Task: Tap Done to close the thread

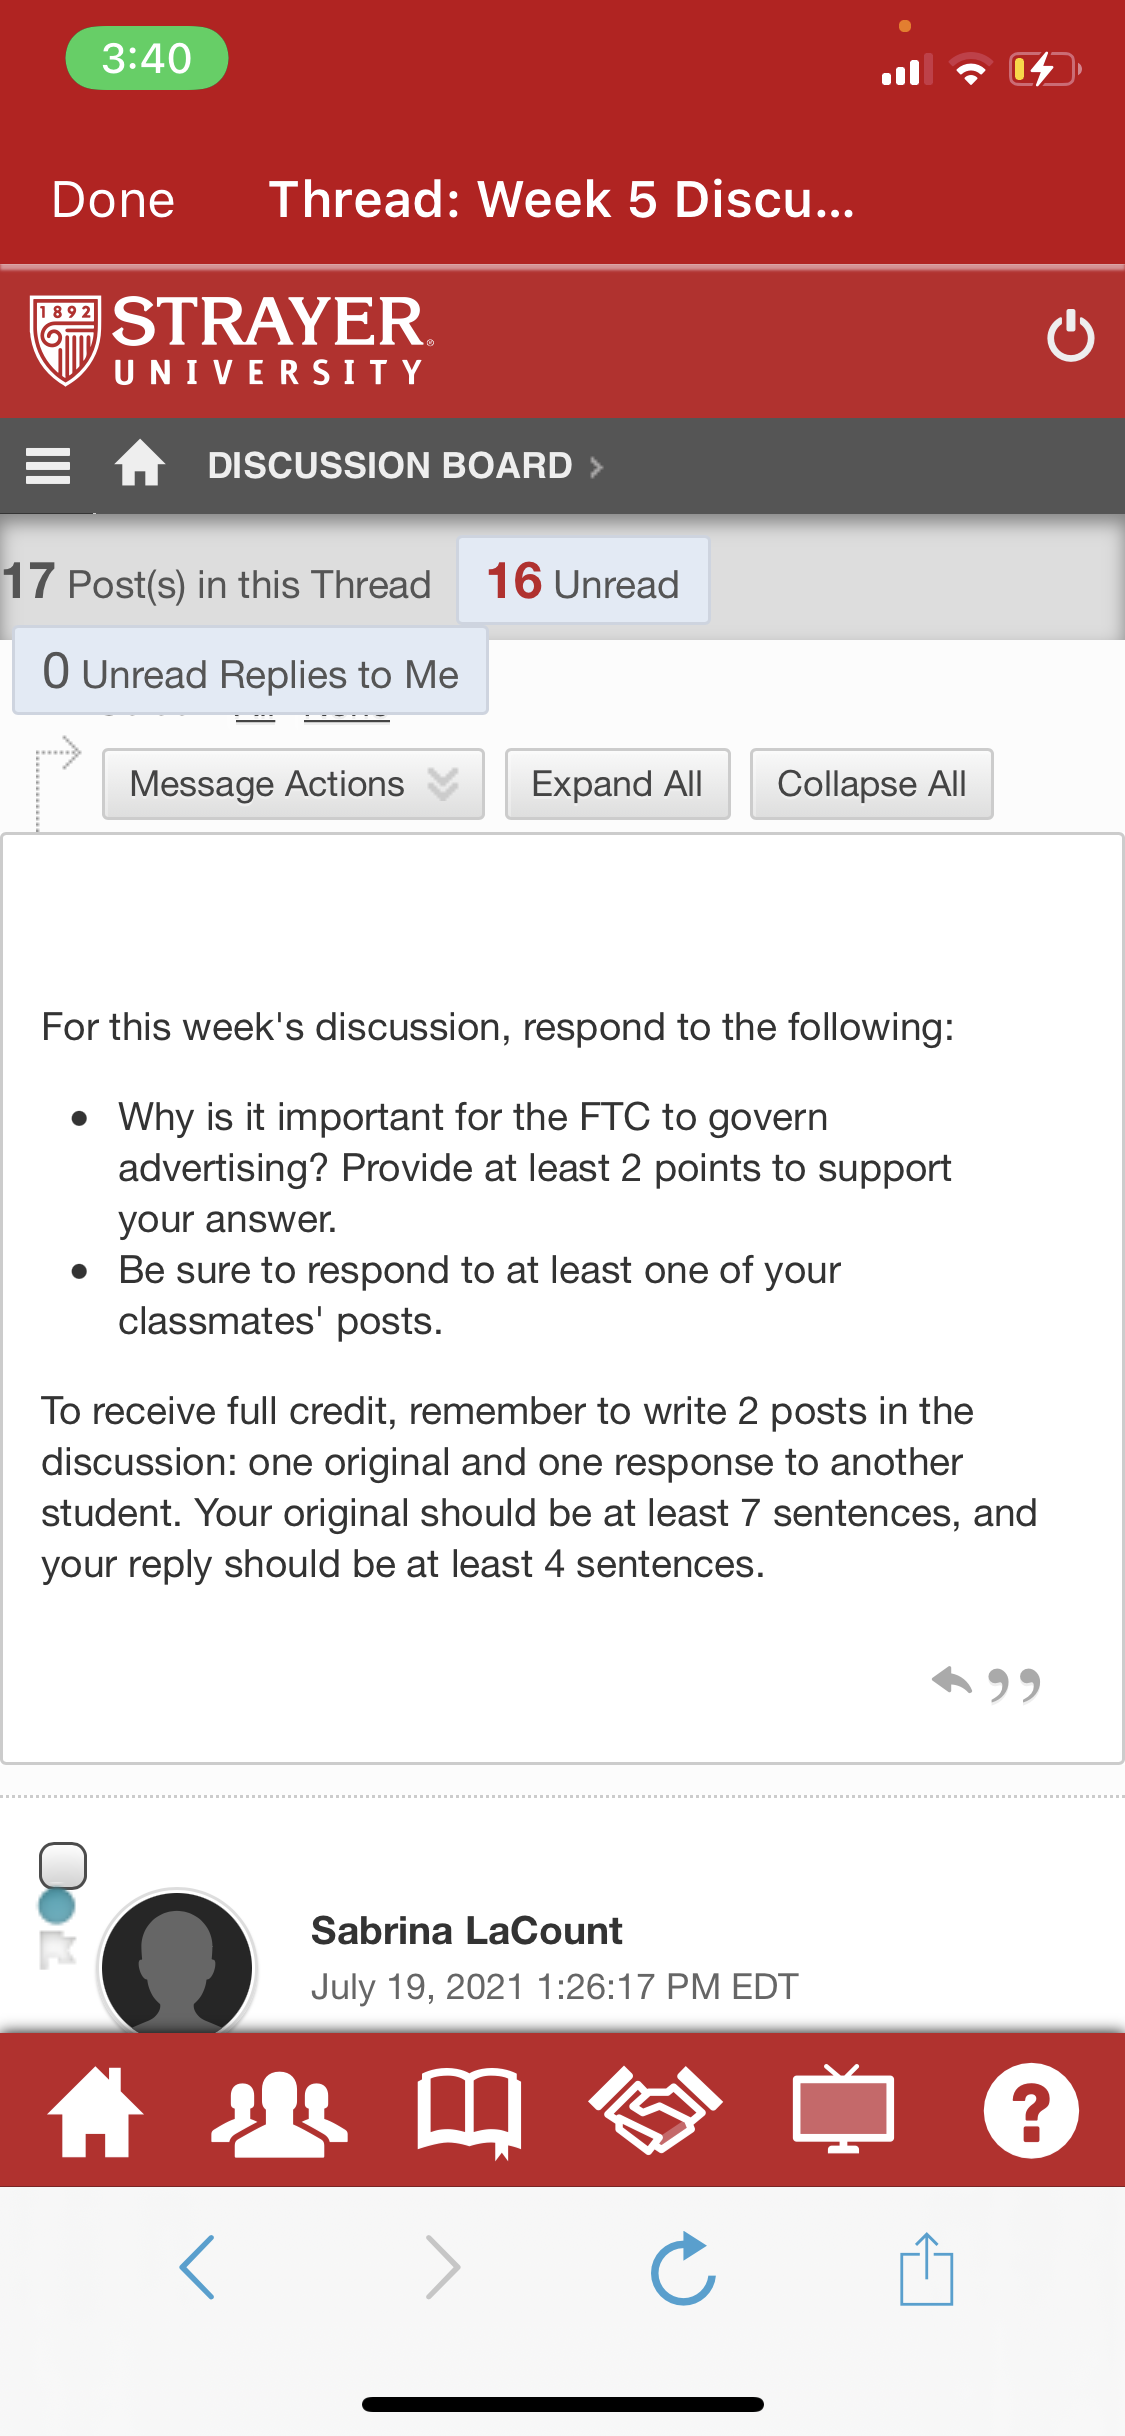Action: [x=113, y=200]
